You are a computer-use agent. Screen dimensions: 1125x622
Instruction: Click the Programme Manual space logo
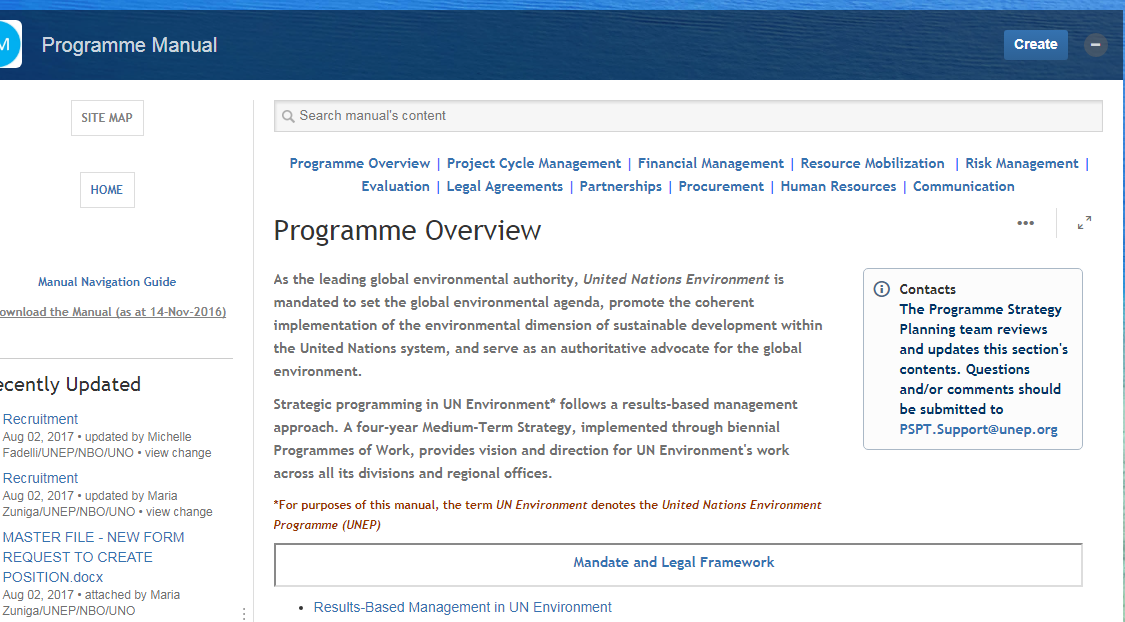click(x=9, y=44)
